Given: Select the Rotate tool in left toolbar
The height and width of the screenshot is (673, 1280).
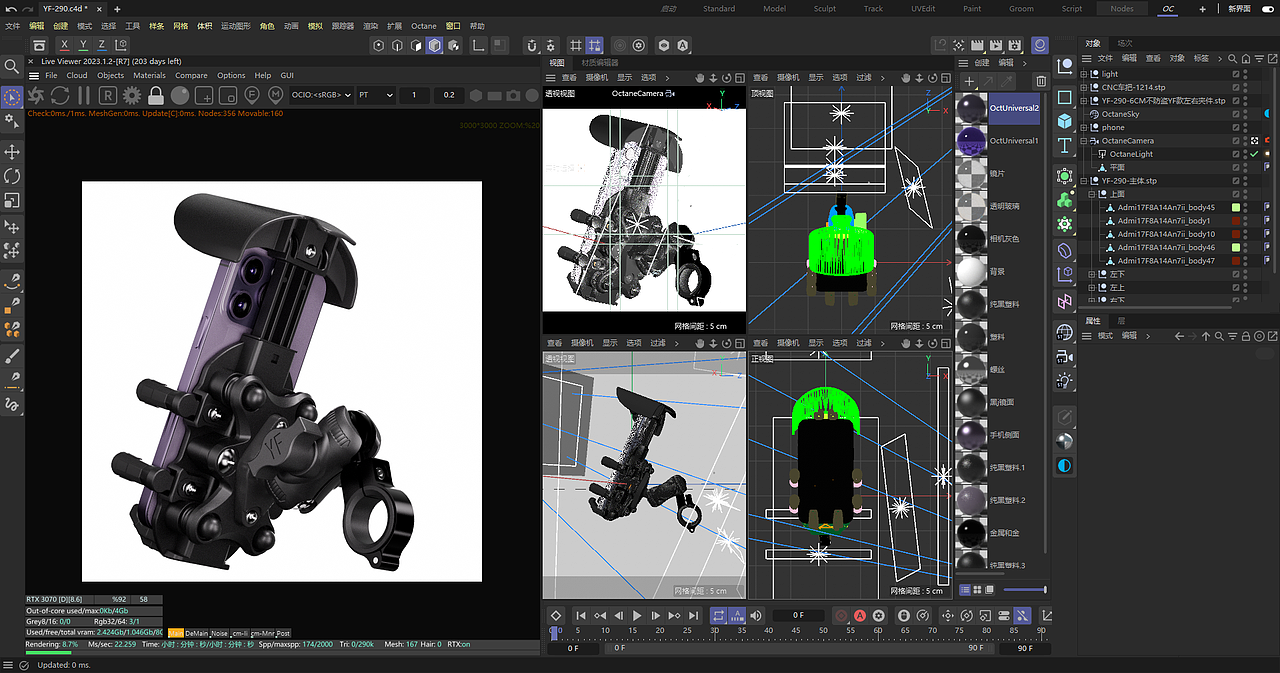Looking at the screenshot, I should tap(12, 176).
